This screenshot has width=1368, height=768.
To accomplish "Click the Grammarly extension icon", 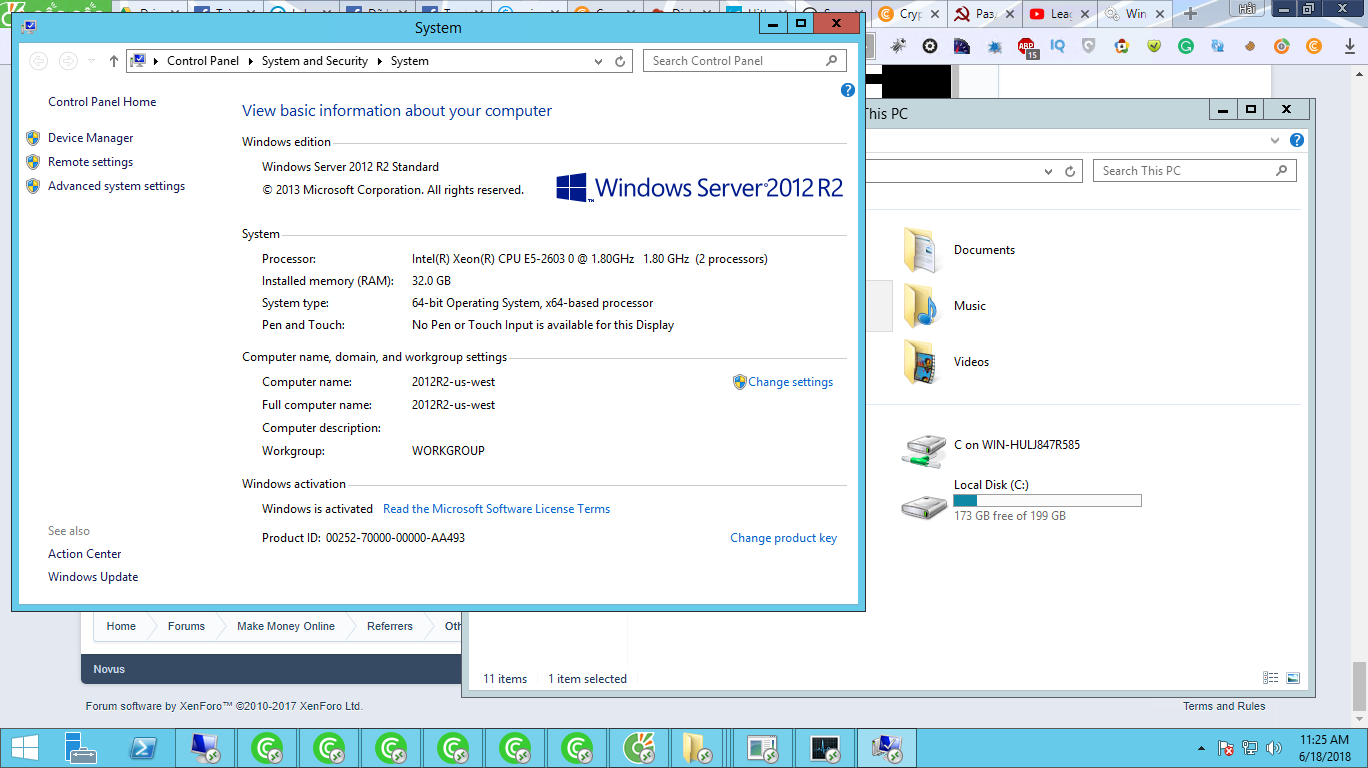I will click(x=1185, y=46).
